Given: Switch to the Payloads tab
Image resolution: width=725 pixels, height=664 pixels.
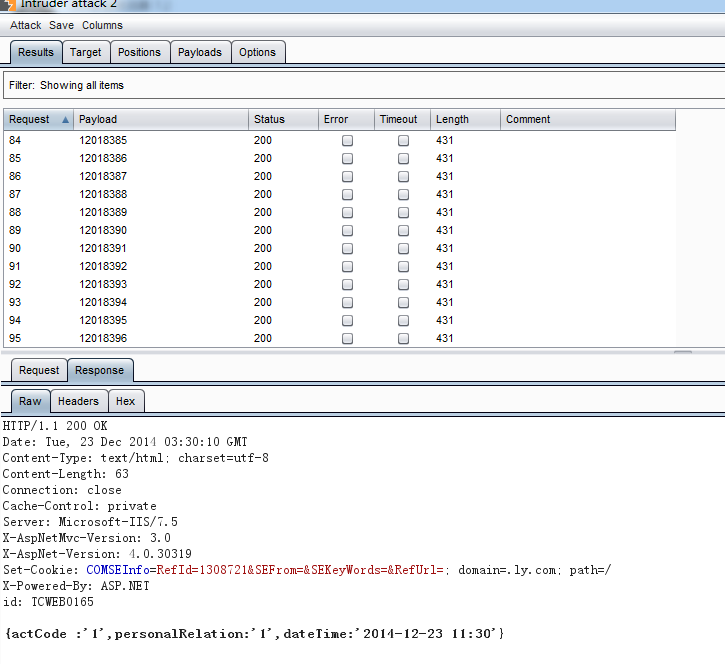Looking at the screenshot, I should coord(200,52).
